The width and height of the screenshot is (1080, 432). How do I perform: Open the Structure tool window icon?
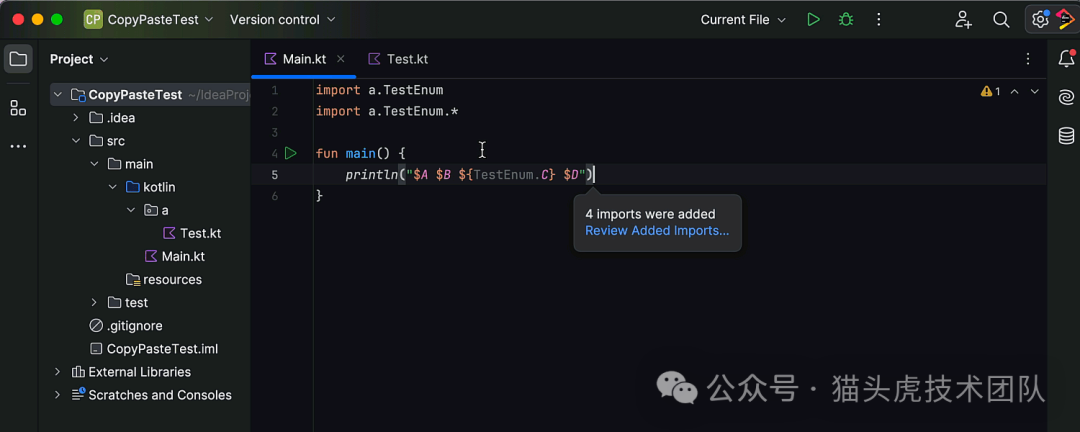(x=18, y=108)
